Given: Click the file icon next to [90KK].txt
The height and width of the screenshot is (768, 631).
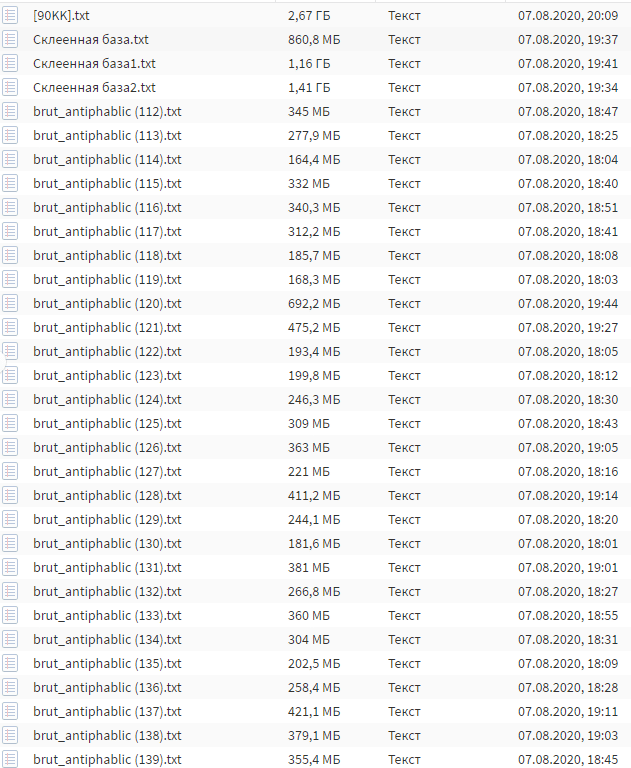Looking at the screenshot, I should (10, 15).
